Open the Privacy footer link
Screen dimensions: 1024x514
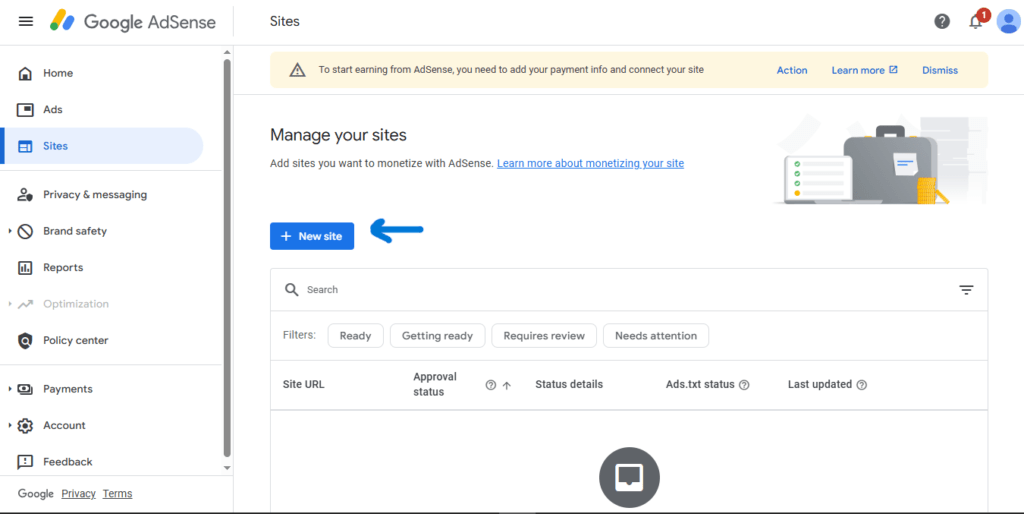click(78, 494)
